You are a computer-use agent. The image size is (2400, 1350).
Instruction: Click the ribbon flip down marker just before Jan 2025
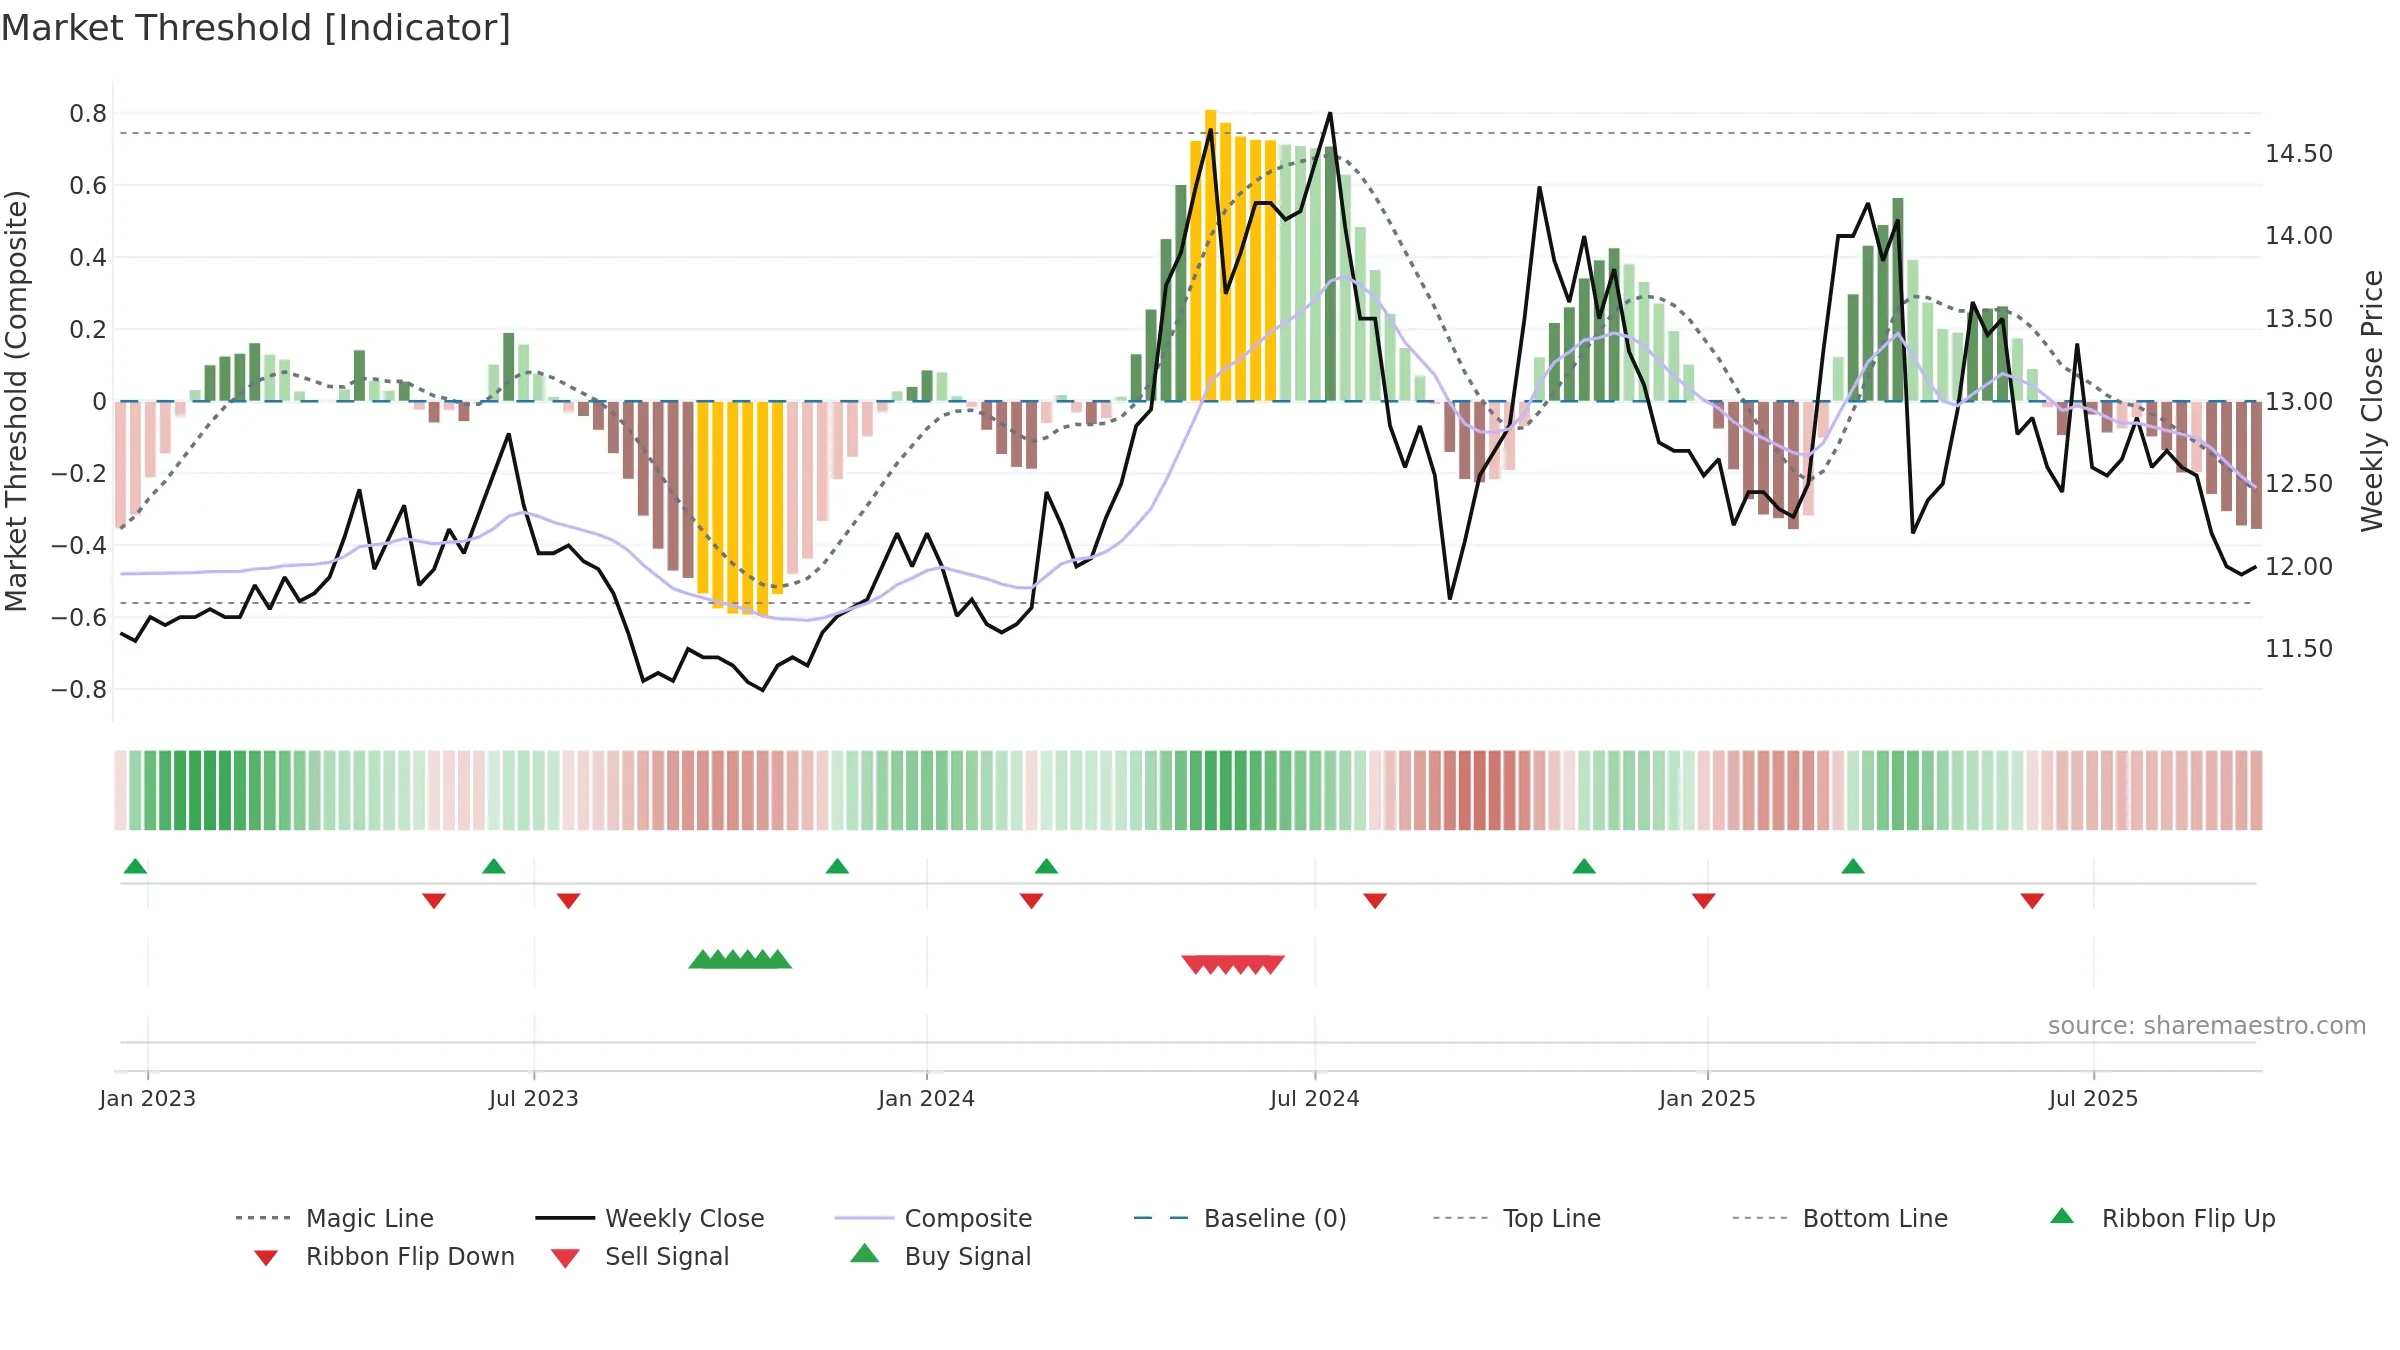(x=1704, y=901)
